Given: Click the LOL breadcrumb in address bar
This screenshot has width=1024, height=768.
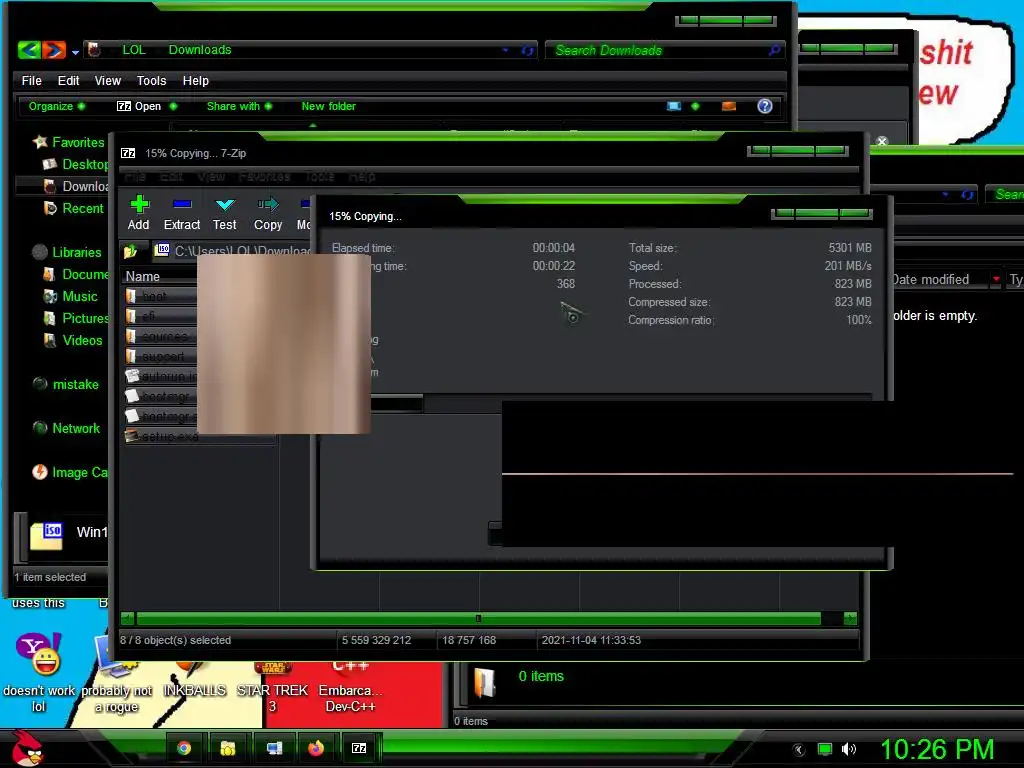Looking at the screenshot, I should pos(134,50).
